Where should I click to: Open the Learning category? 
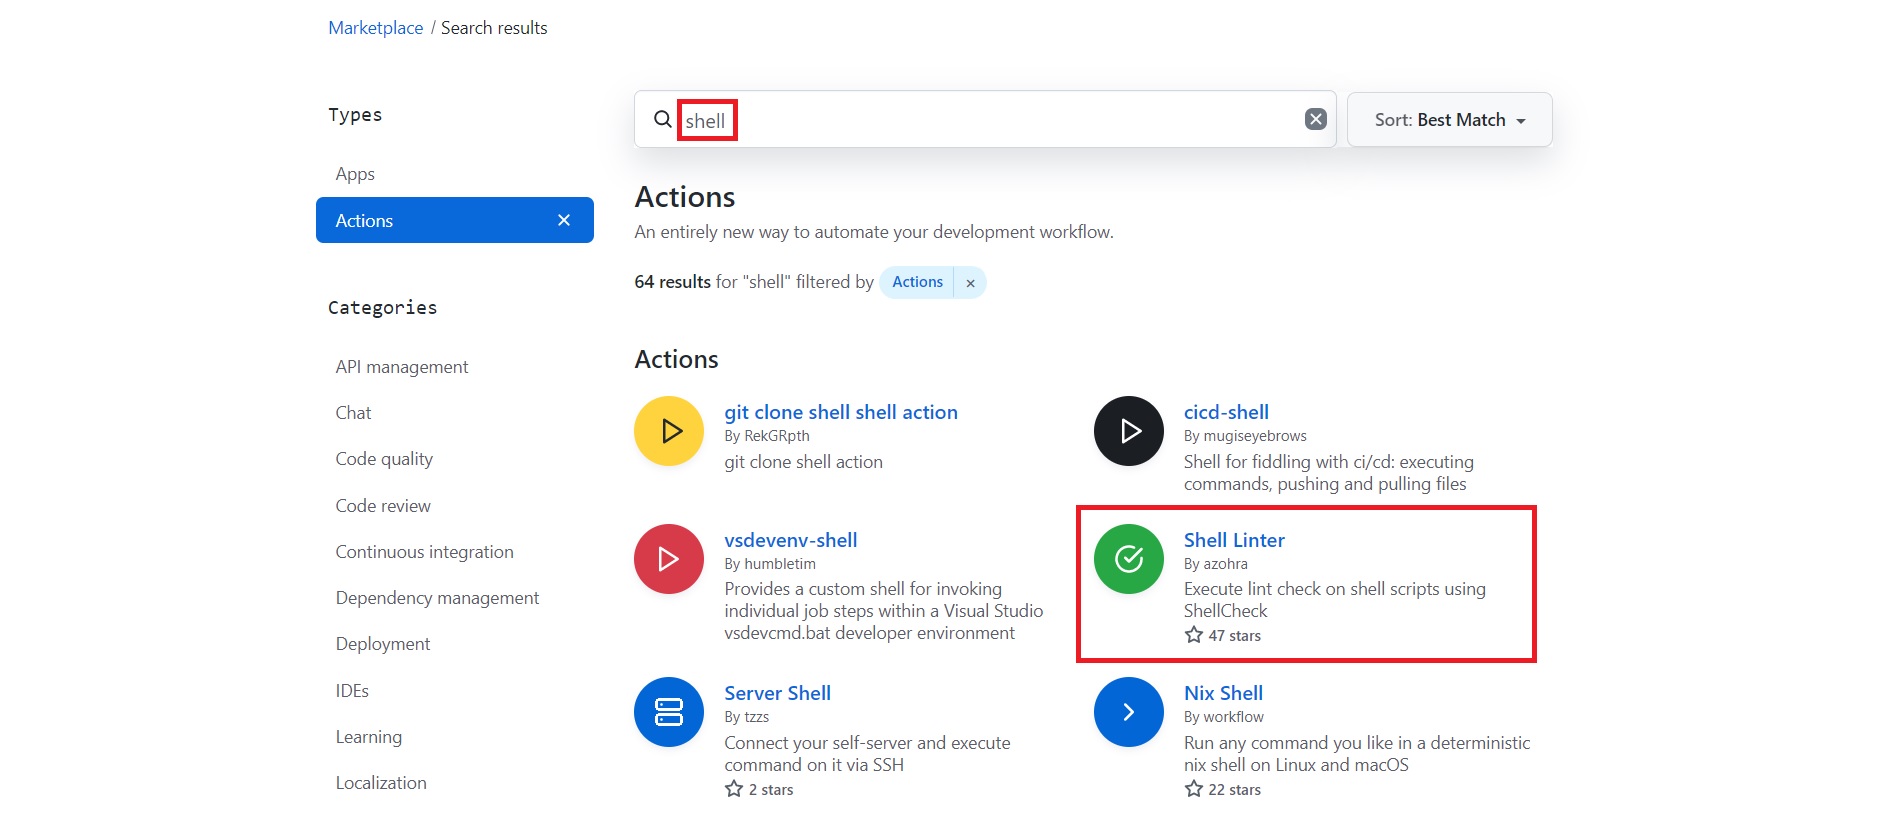pos(369,737)
